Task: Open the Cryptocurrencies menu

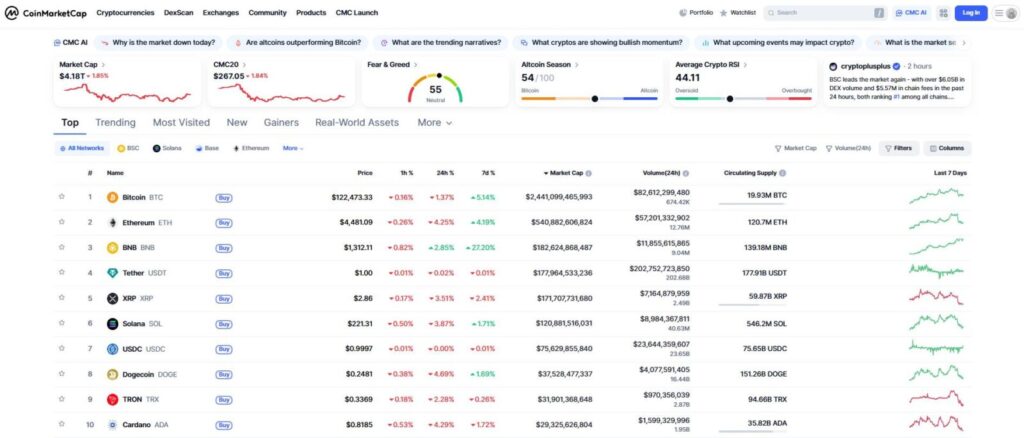Action: tap(125, 12)
